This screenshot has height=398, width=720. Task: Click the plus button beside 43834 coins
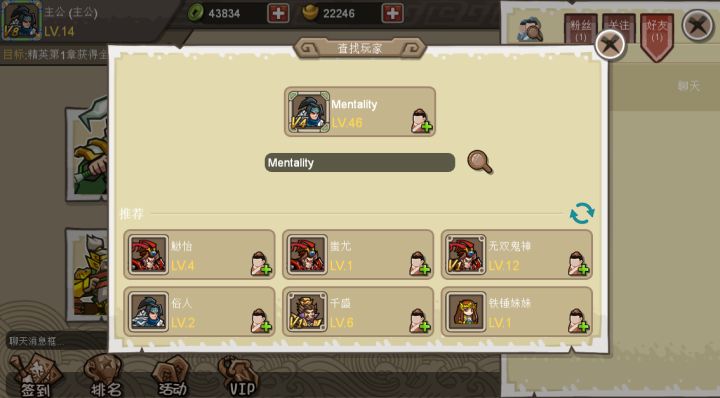[x=278, y=13]
